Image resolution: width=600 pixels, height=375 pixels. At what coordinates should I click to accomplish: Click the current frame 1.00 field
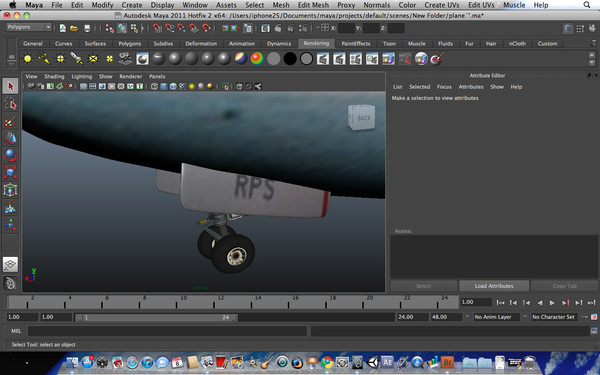(x=476, y=302)
